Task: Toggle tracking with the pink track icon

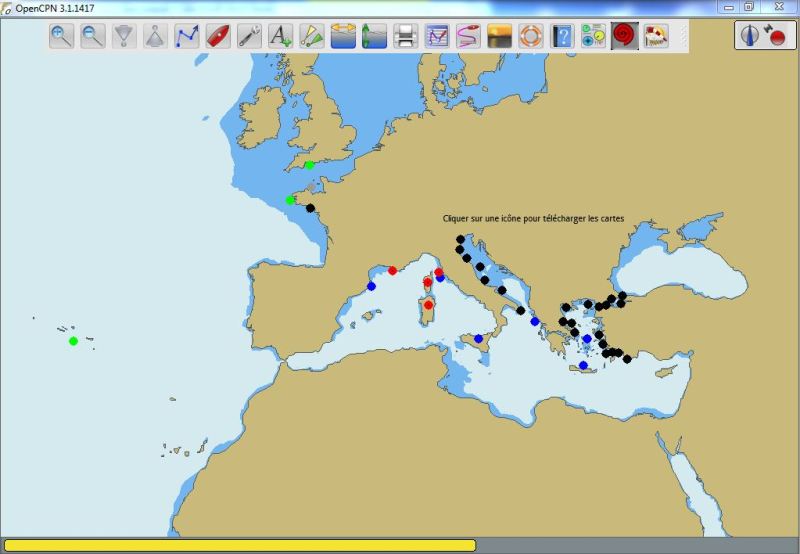Action: point(468,36)
